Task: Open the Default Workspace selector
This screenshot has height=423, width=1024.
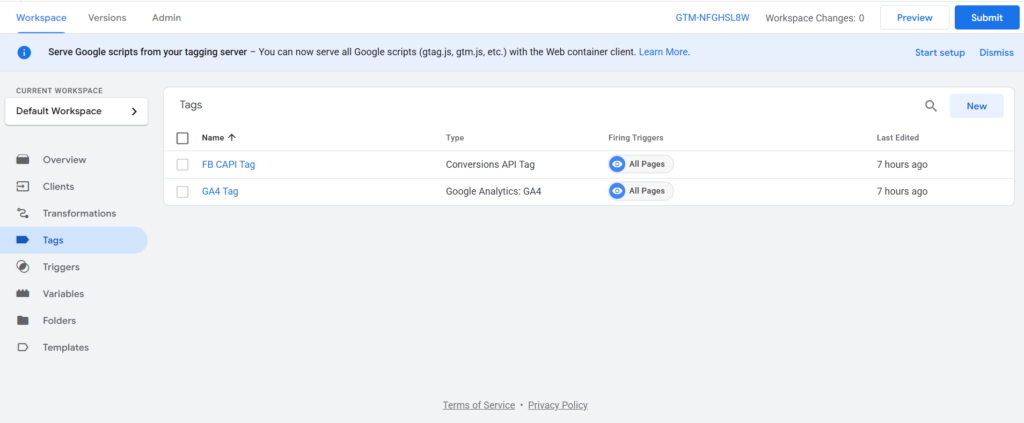Action: click(76, 112)
